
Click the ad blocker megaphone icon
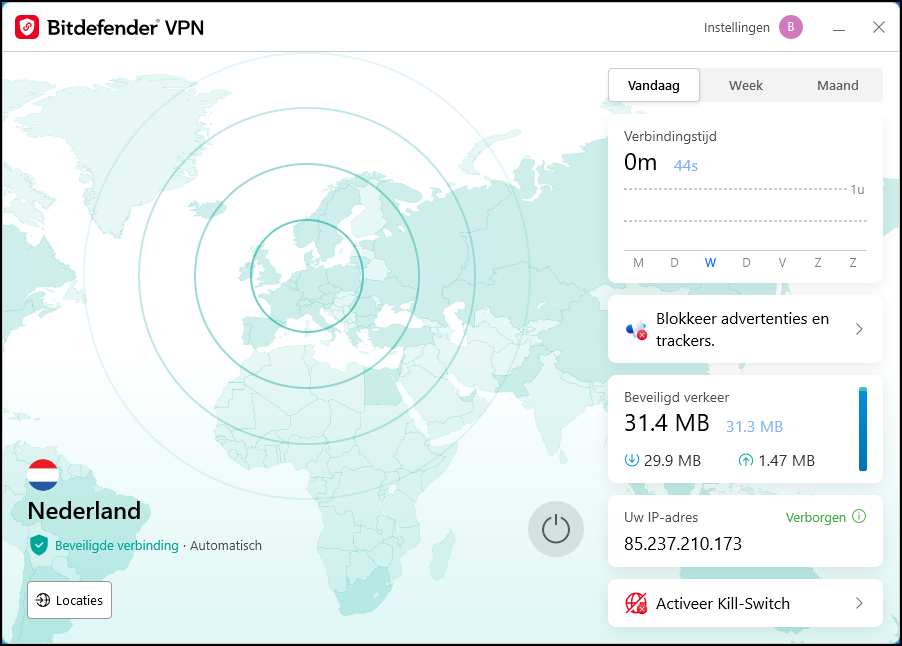(636, 330)
